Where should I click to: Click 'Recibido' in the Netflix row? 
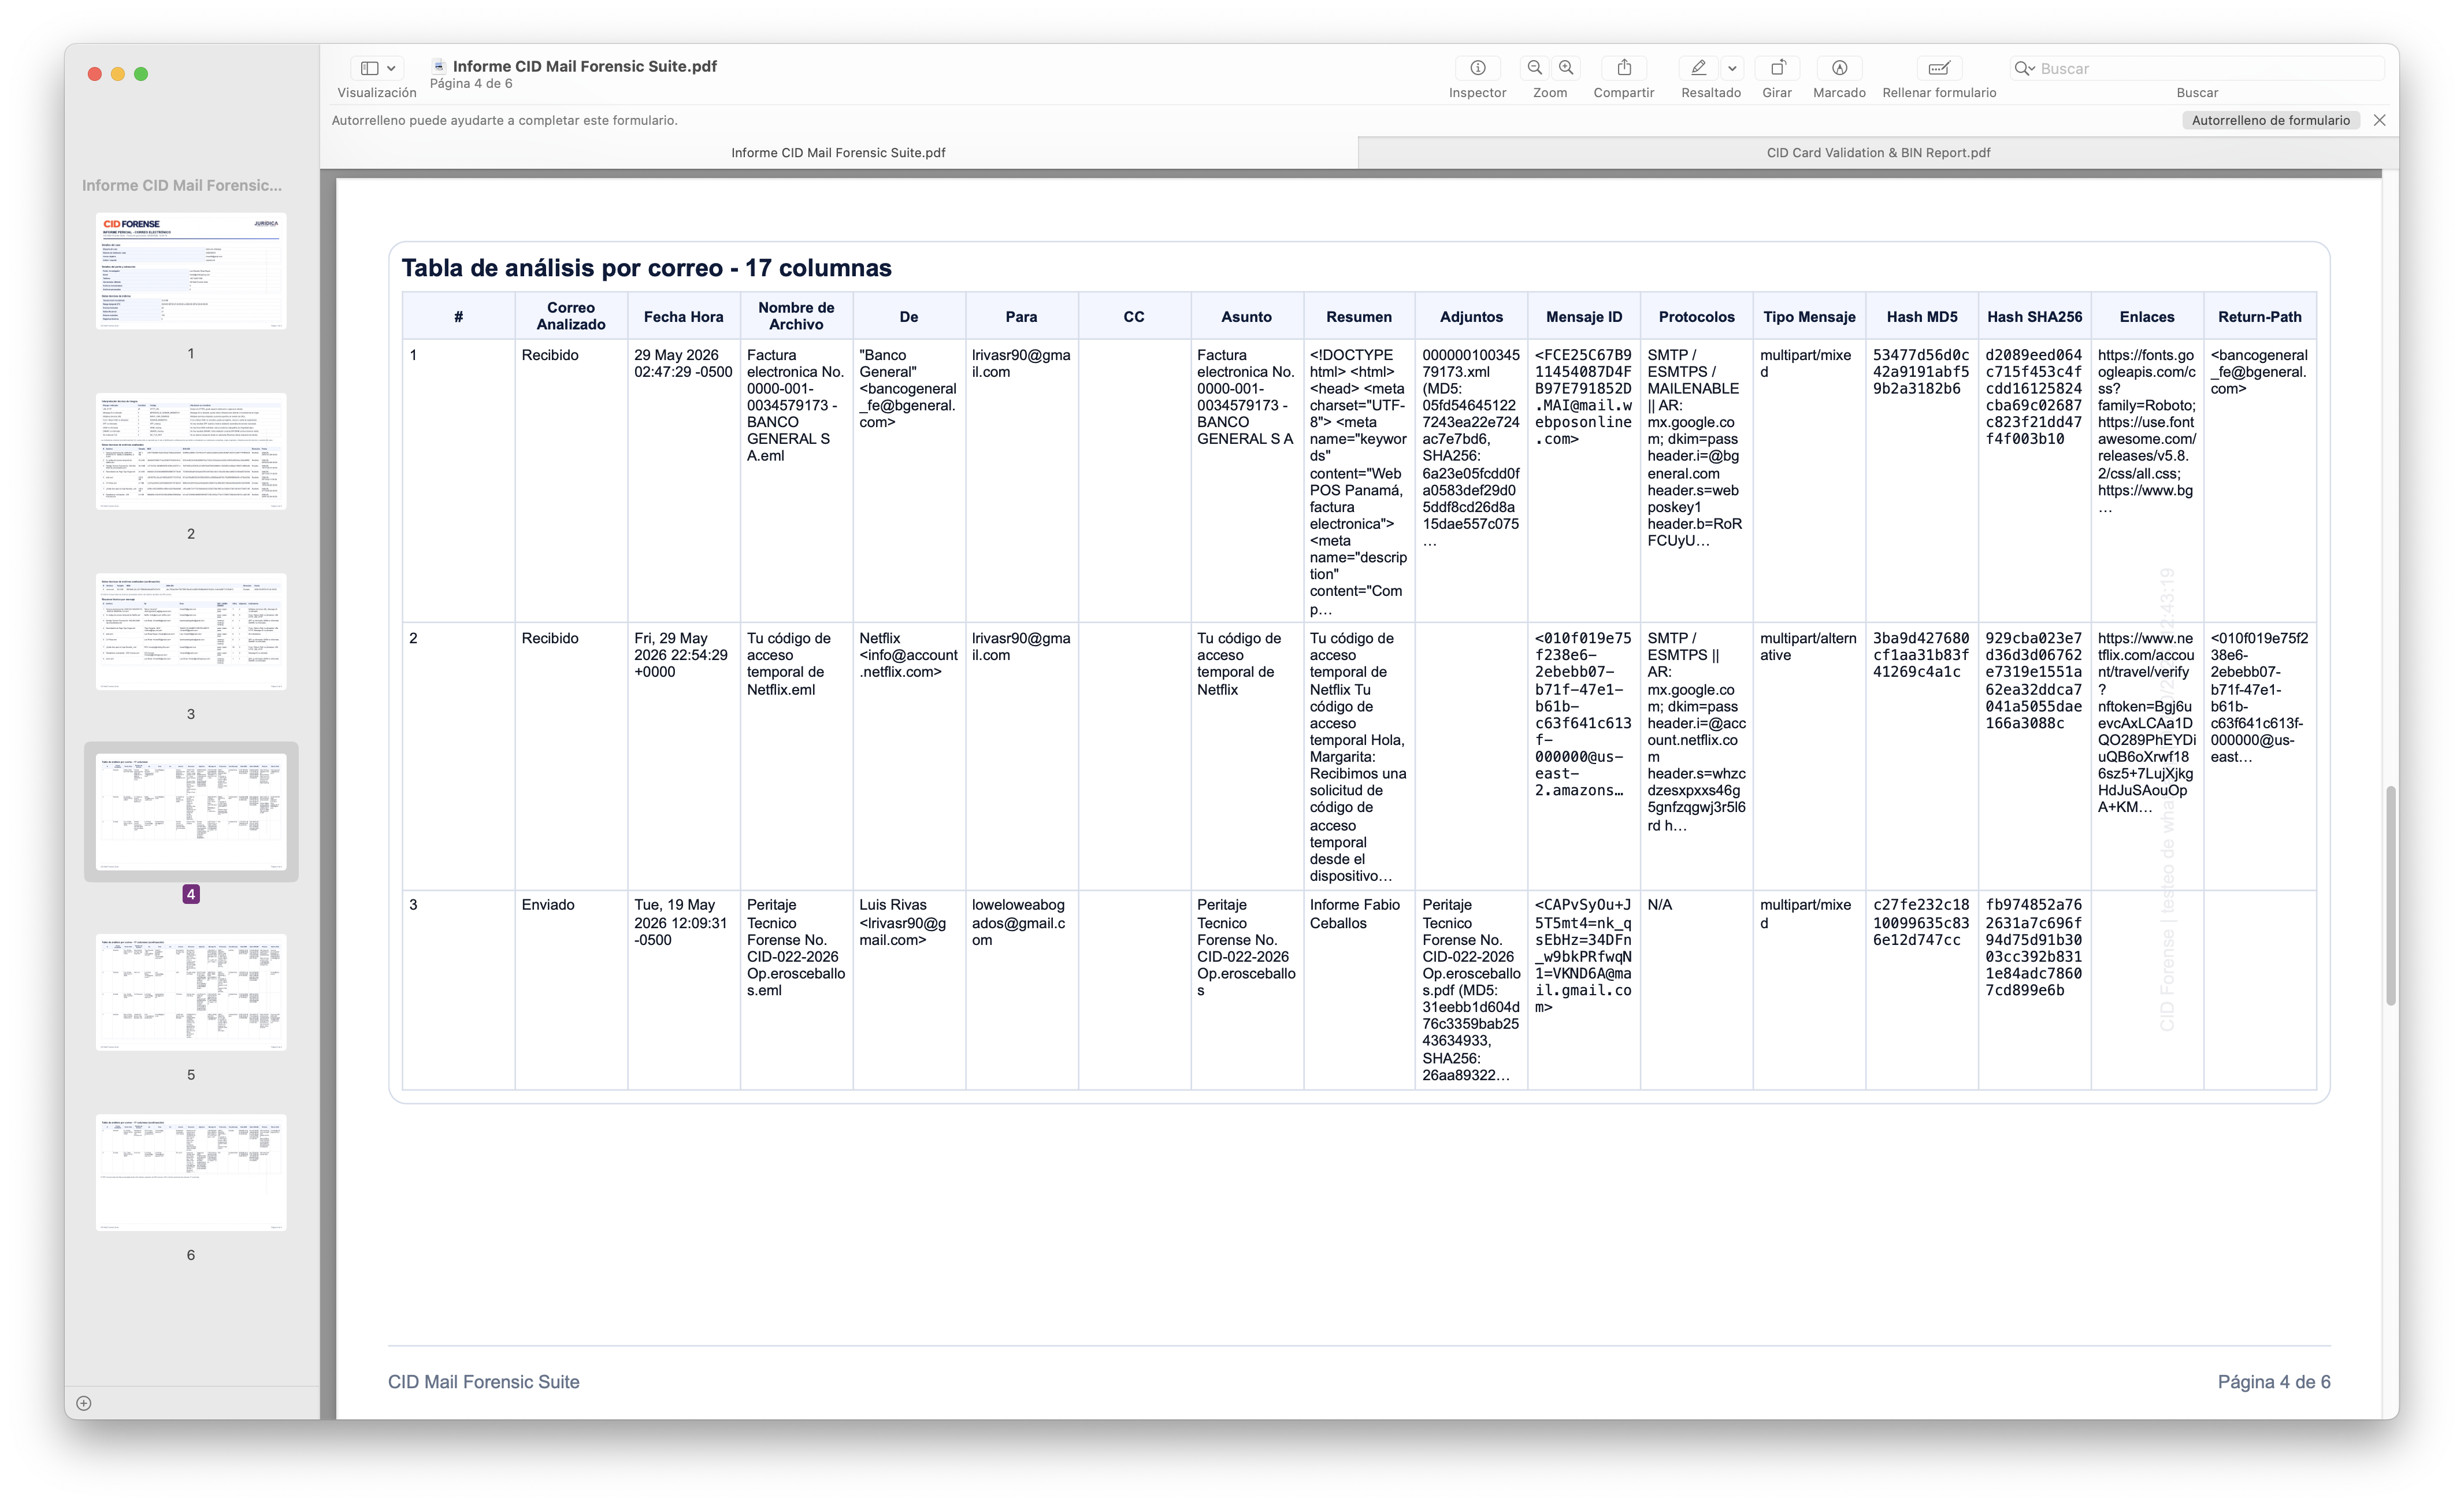coord(550,638)
